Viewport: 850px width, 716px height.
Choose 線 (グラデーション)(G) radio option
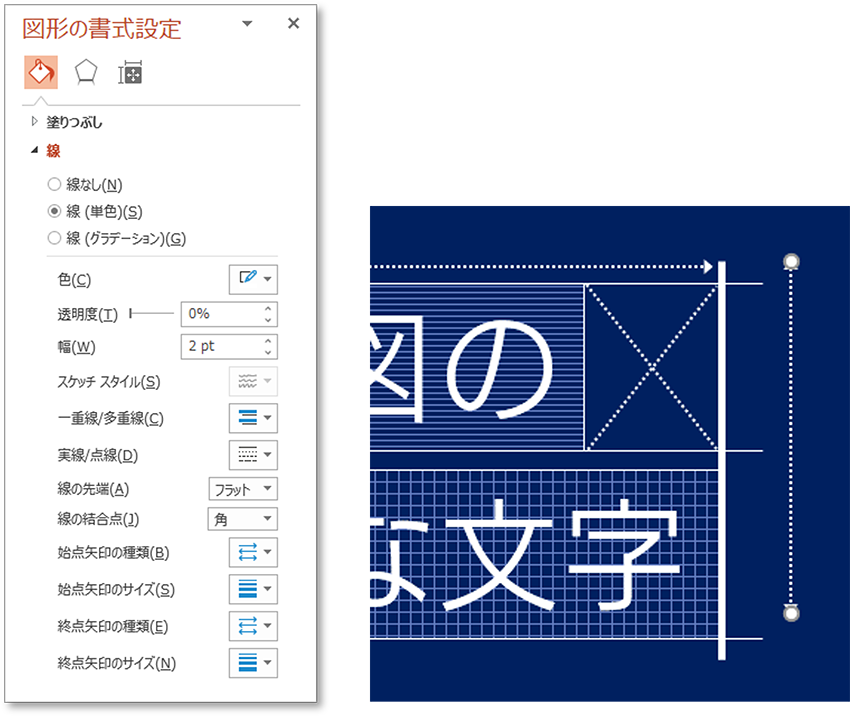54,237
